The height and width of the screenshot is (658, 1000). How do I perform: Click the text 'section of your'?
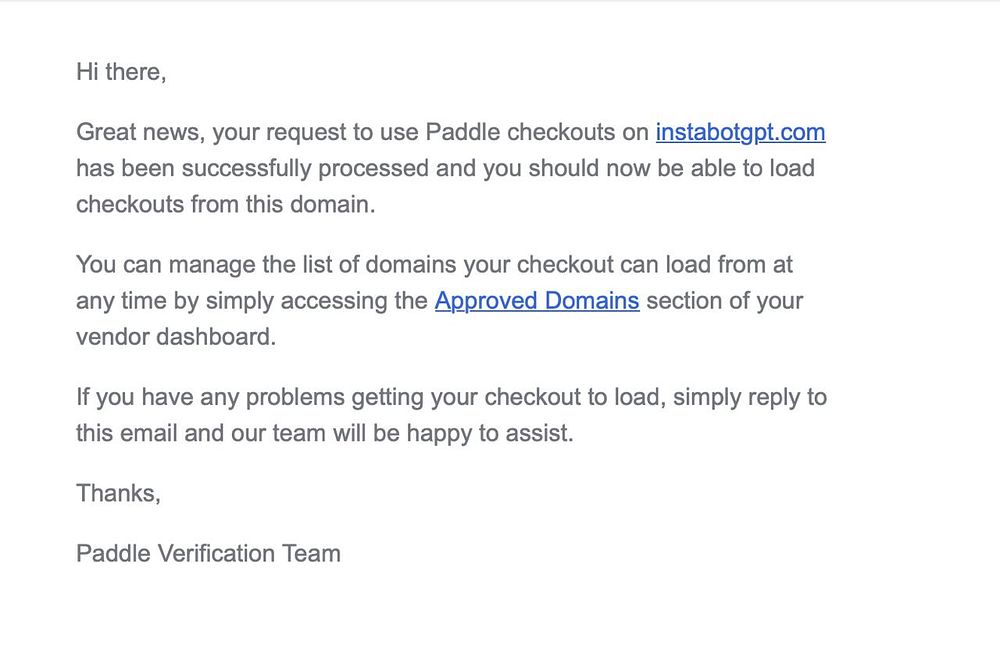click(724, 301)
